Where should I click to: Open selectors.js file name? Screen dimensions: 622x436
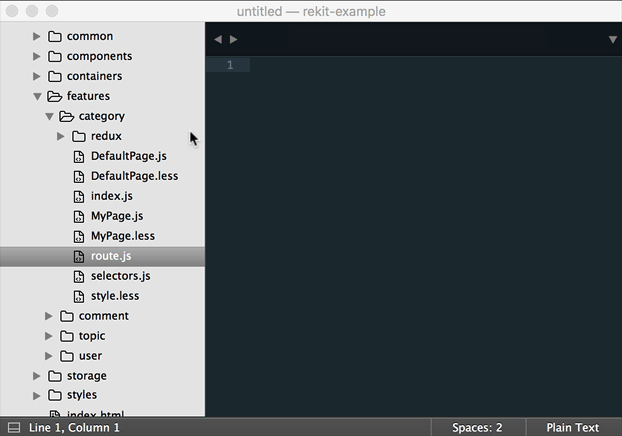point(121,276)
